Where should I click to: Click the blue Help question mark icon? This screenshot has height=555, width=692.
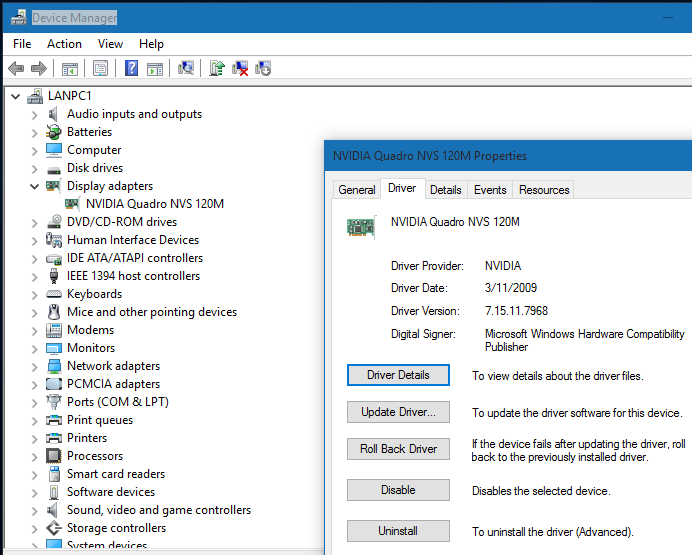tap(132, 68)
